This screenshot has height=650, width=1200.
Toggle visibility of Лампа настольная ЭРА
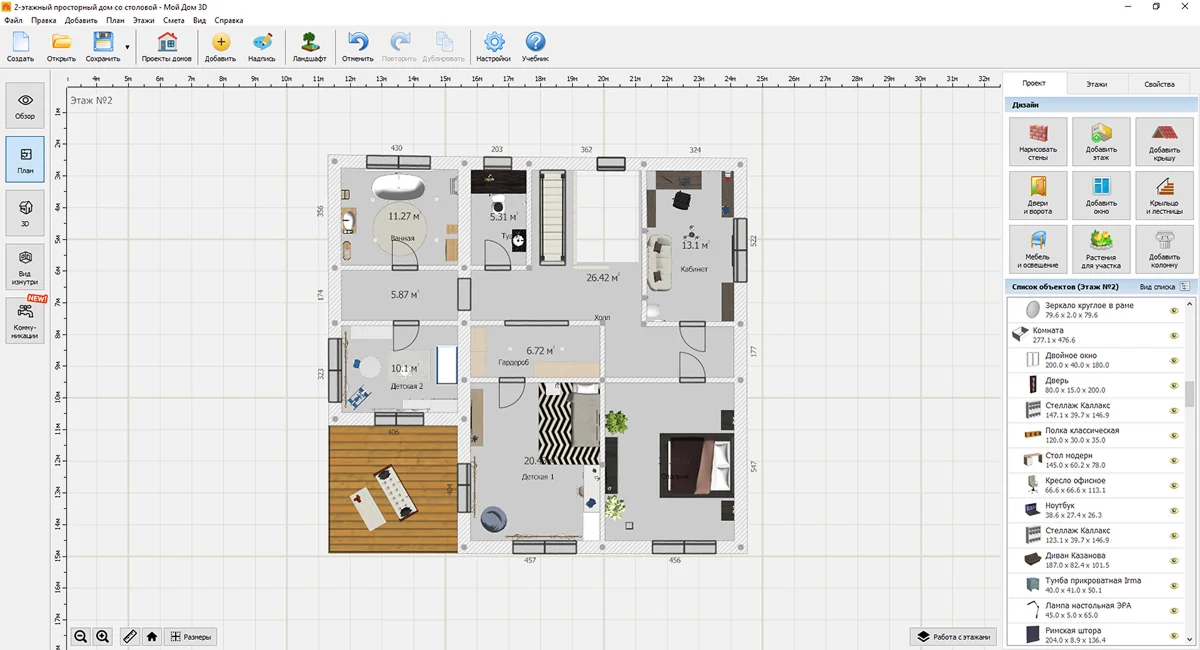point(1174,610)
